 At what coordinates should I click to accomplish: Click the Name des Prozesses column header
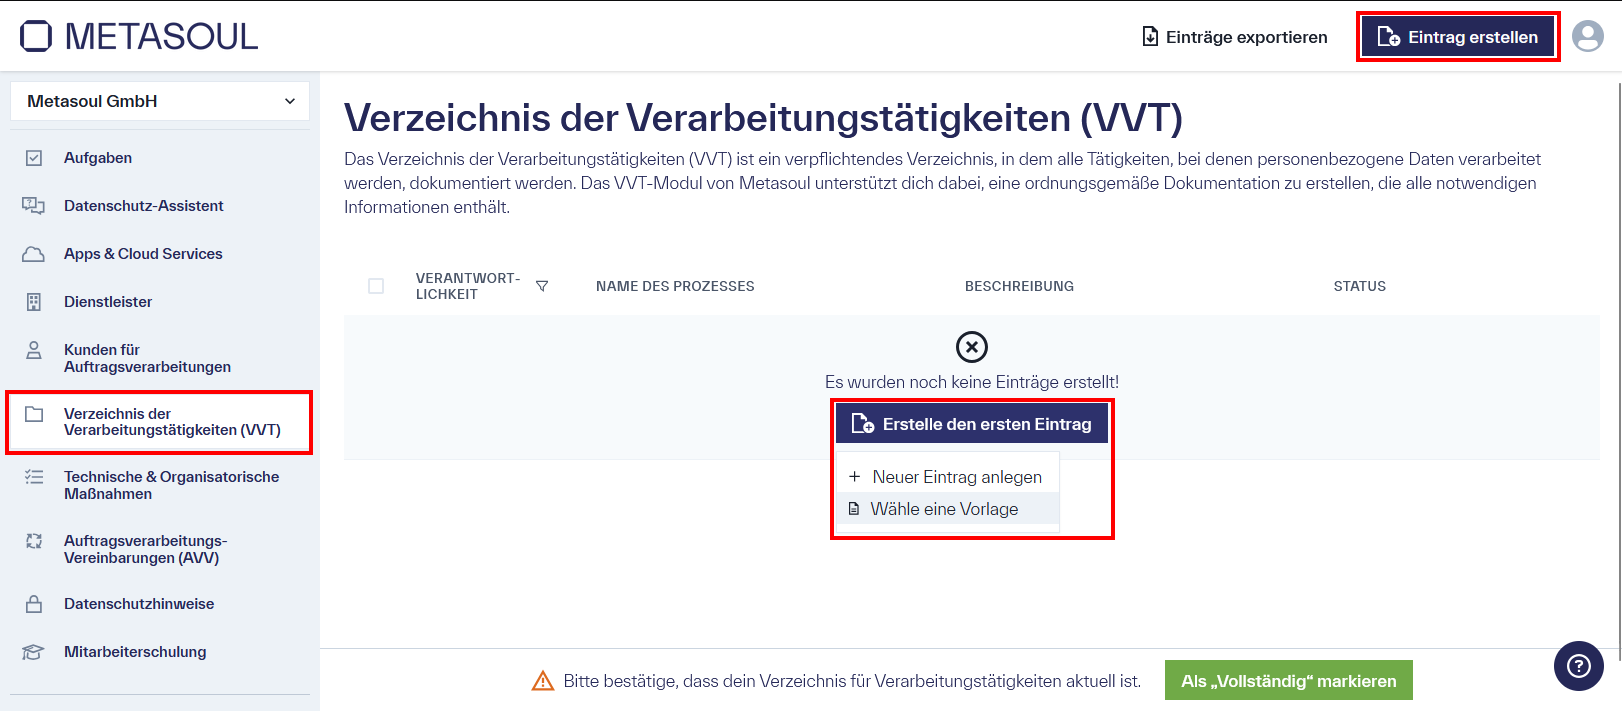pyautogui.click(x=675, y=286)
